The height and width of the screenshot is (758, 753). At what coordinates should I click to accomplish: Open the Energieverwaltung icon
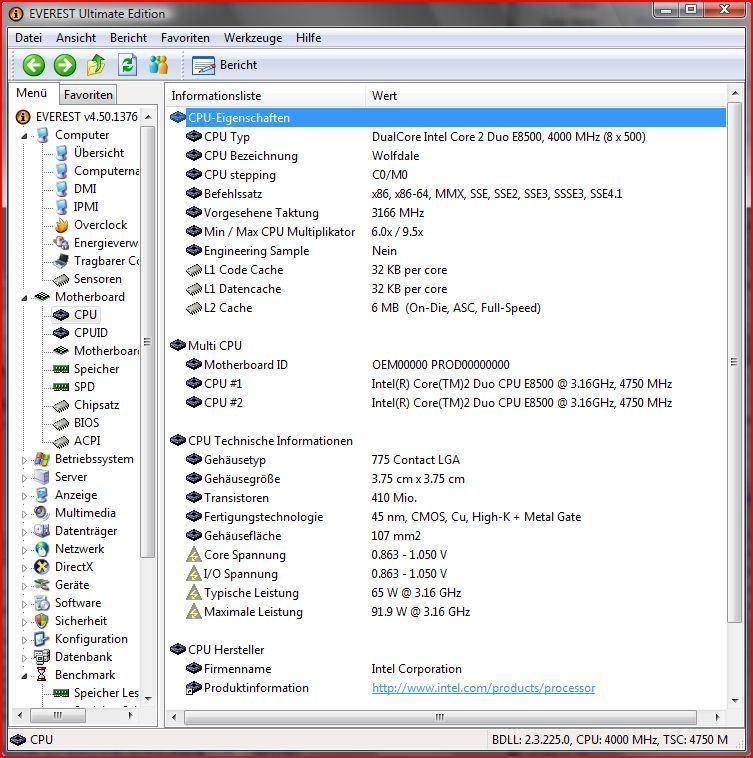pos(61,243)
